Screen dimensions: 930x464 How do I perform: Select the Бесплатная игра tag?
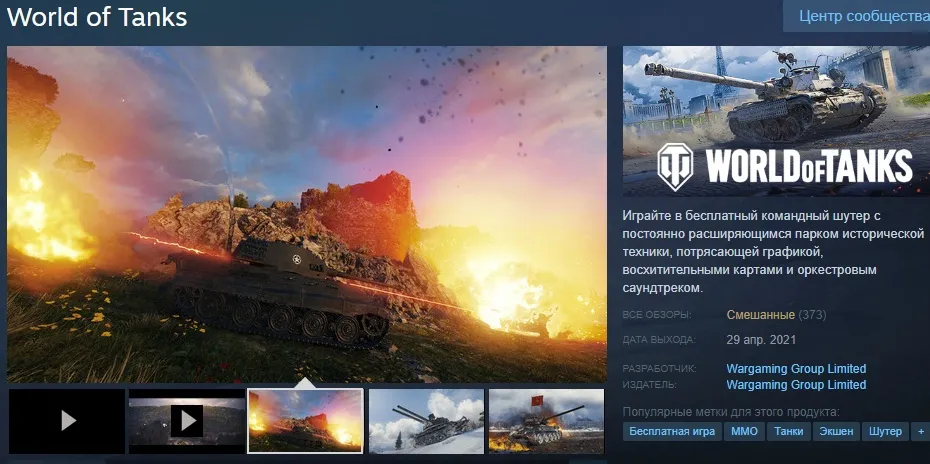click(672, 431)
